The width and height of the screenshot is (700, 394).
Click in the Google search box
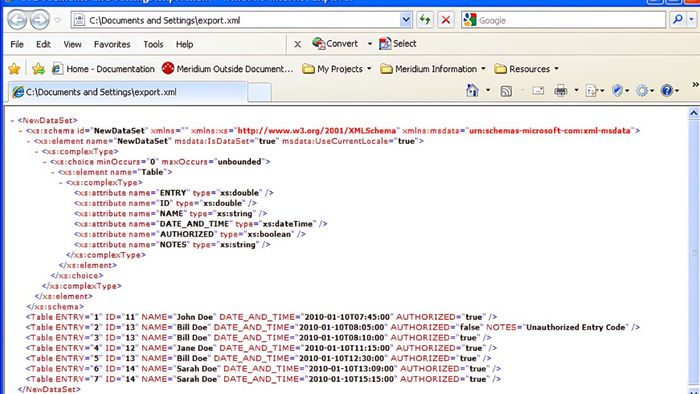point(571,20)
